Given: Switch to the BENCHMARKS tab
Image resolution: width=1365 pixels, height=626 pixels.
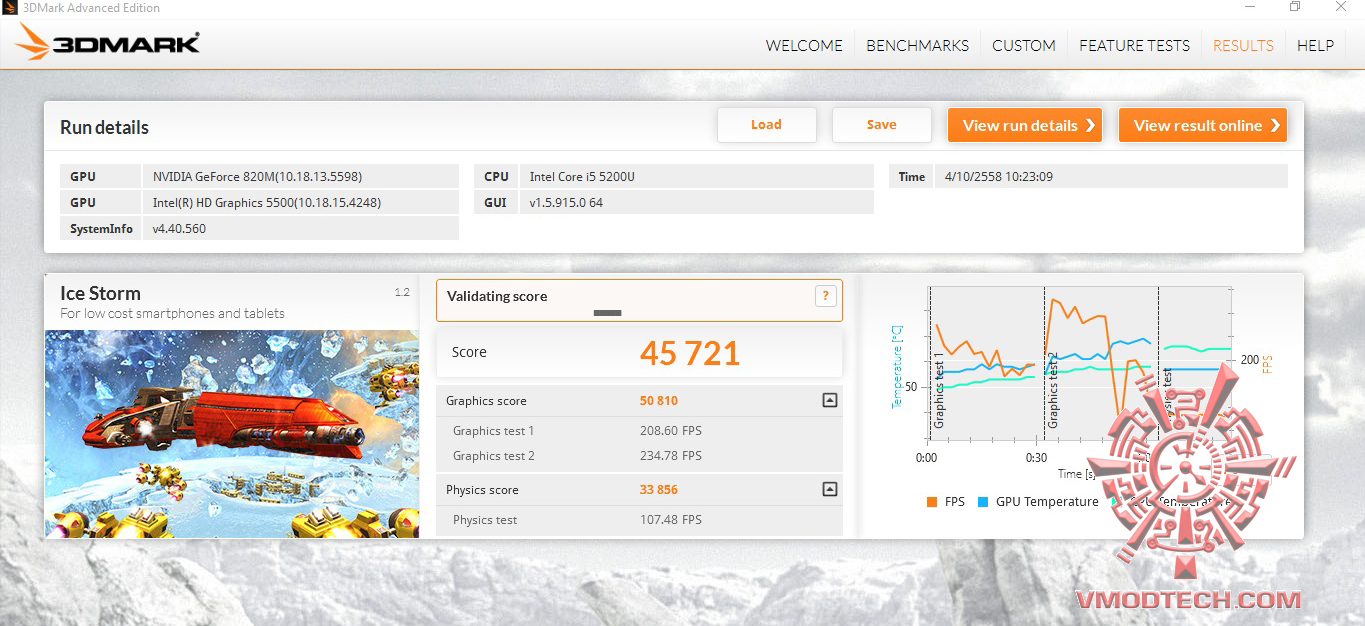Looking at the screenshot, I should click(x=917, y=45).
